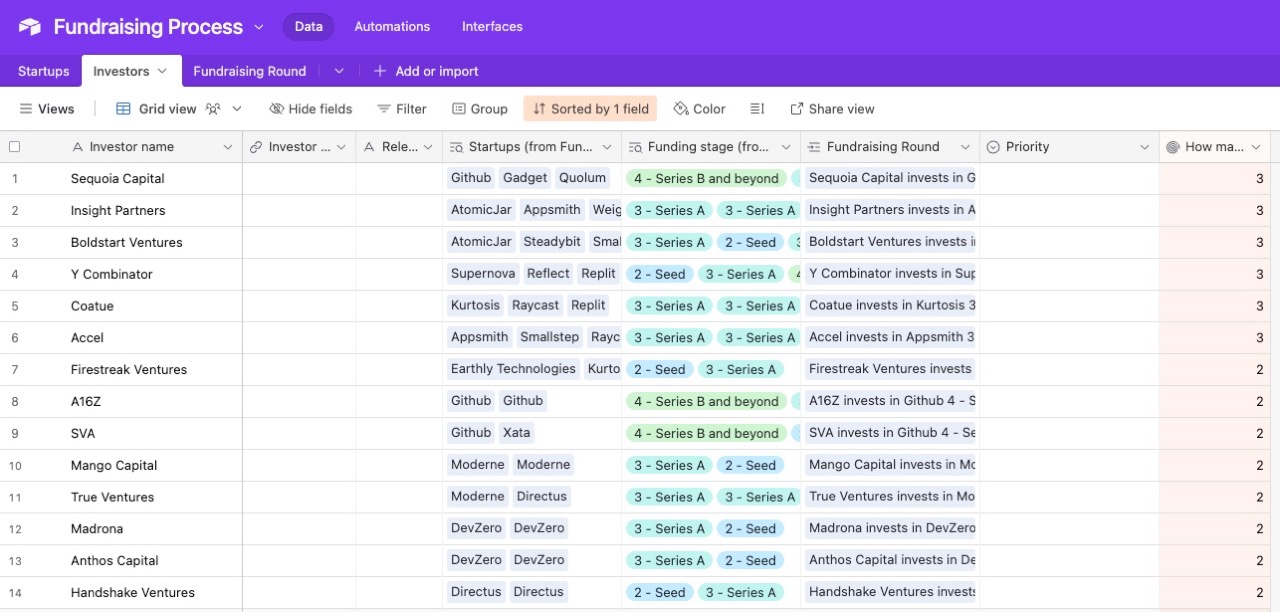This screenshot has height=612, width=1280.
Task: Open the Filter tool
Action: [x=401, y=109]
